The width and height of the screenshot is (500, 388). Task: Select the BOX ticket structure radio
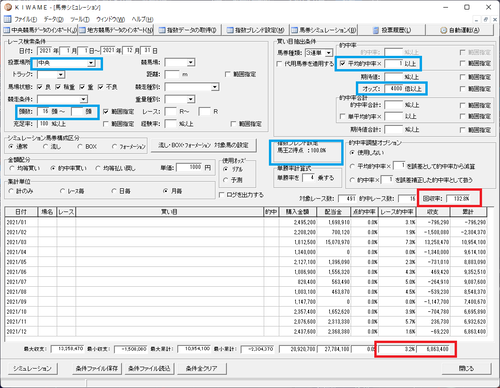pyautogui.click(x=80, y=146)
